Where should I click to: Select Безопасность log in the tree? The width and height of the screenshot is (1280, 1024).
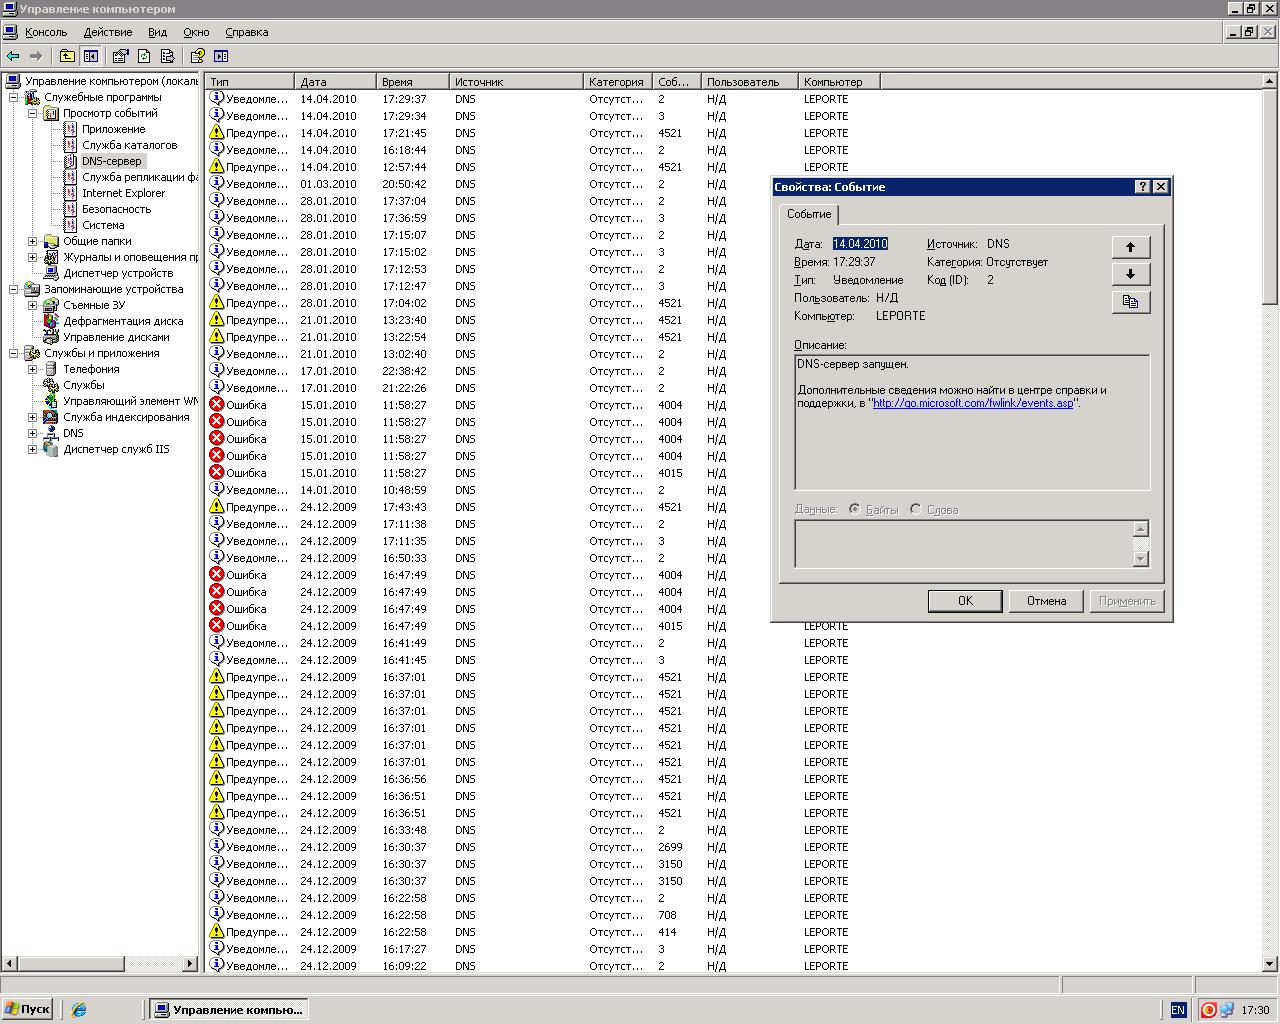click(116, 209)
